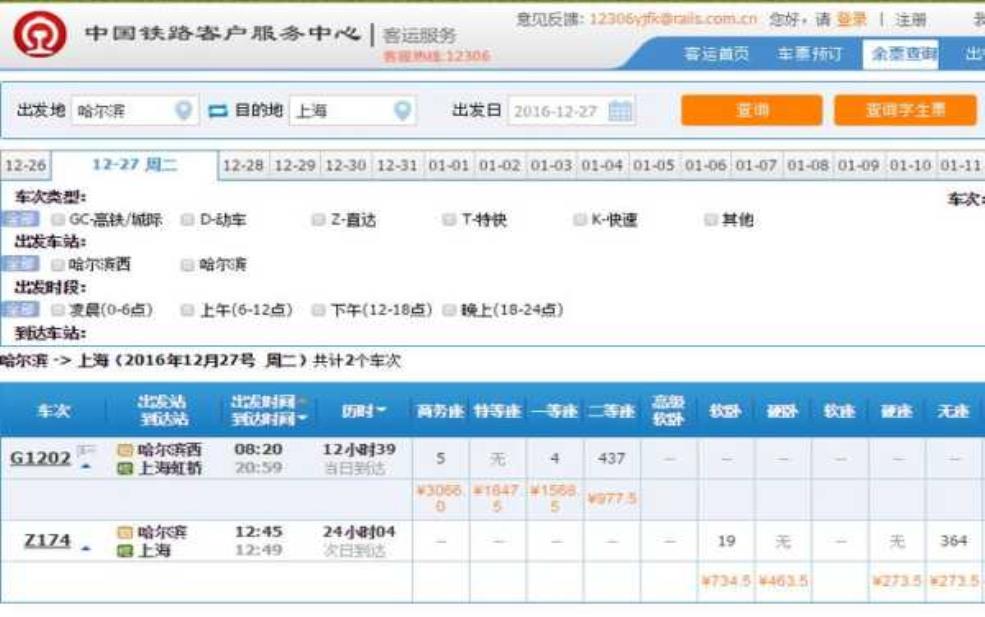
Task: Click the 出发地 input field with 哈尔滨
Action: [120, 111]
